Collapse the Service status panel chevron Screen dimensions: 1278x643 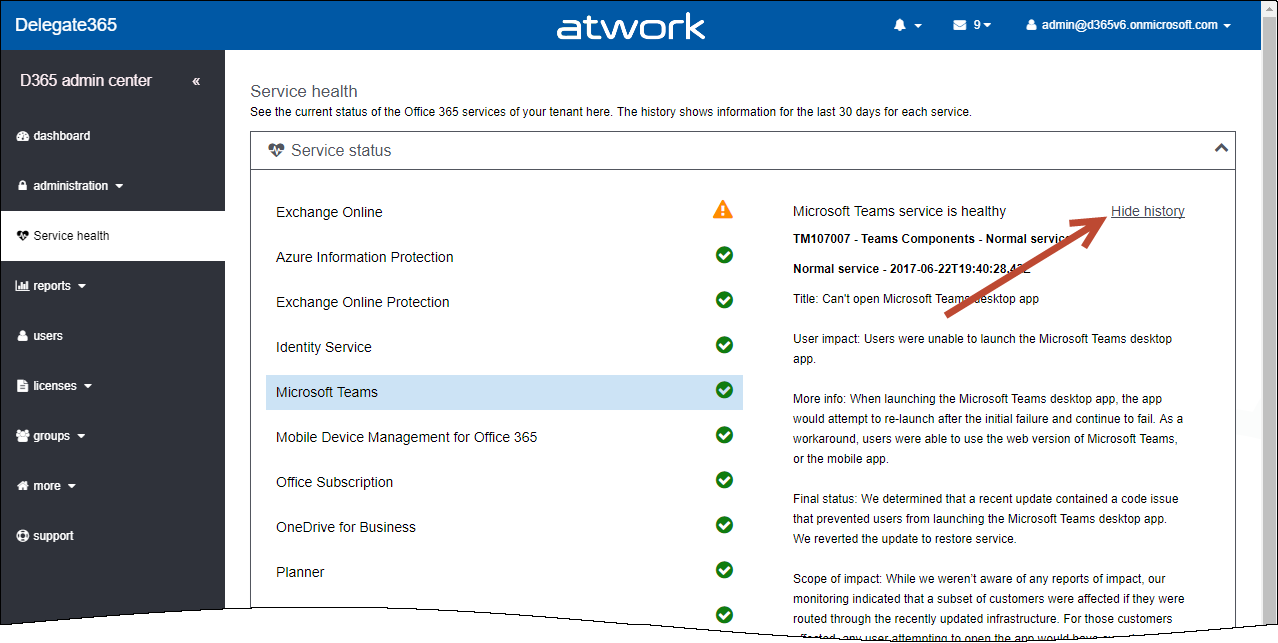(x=1220, y=148)
